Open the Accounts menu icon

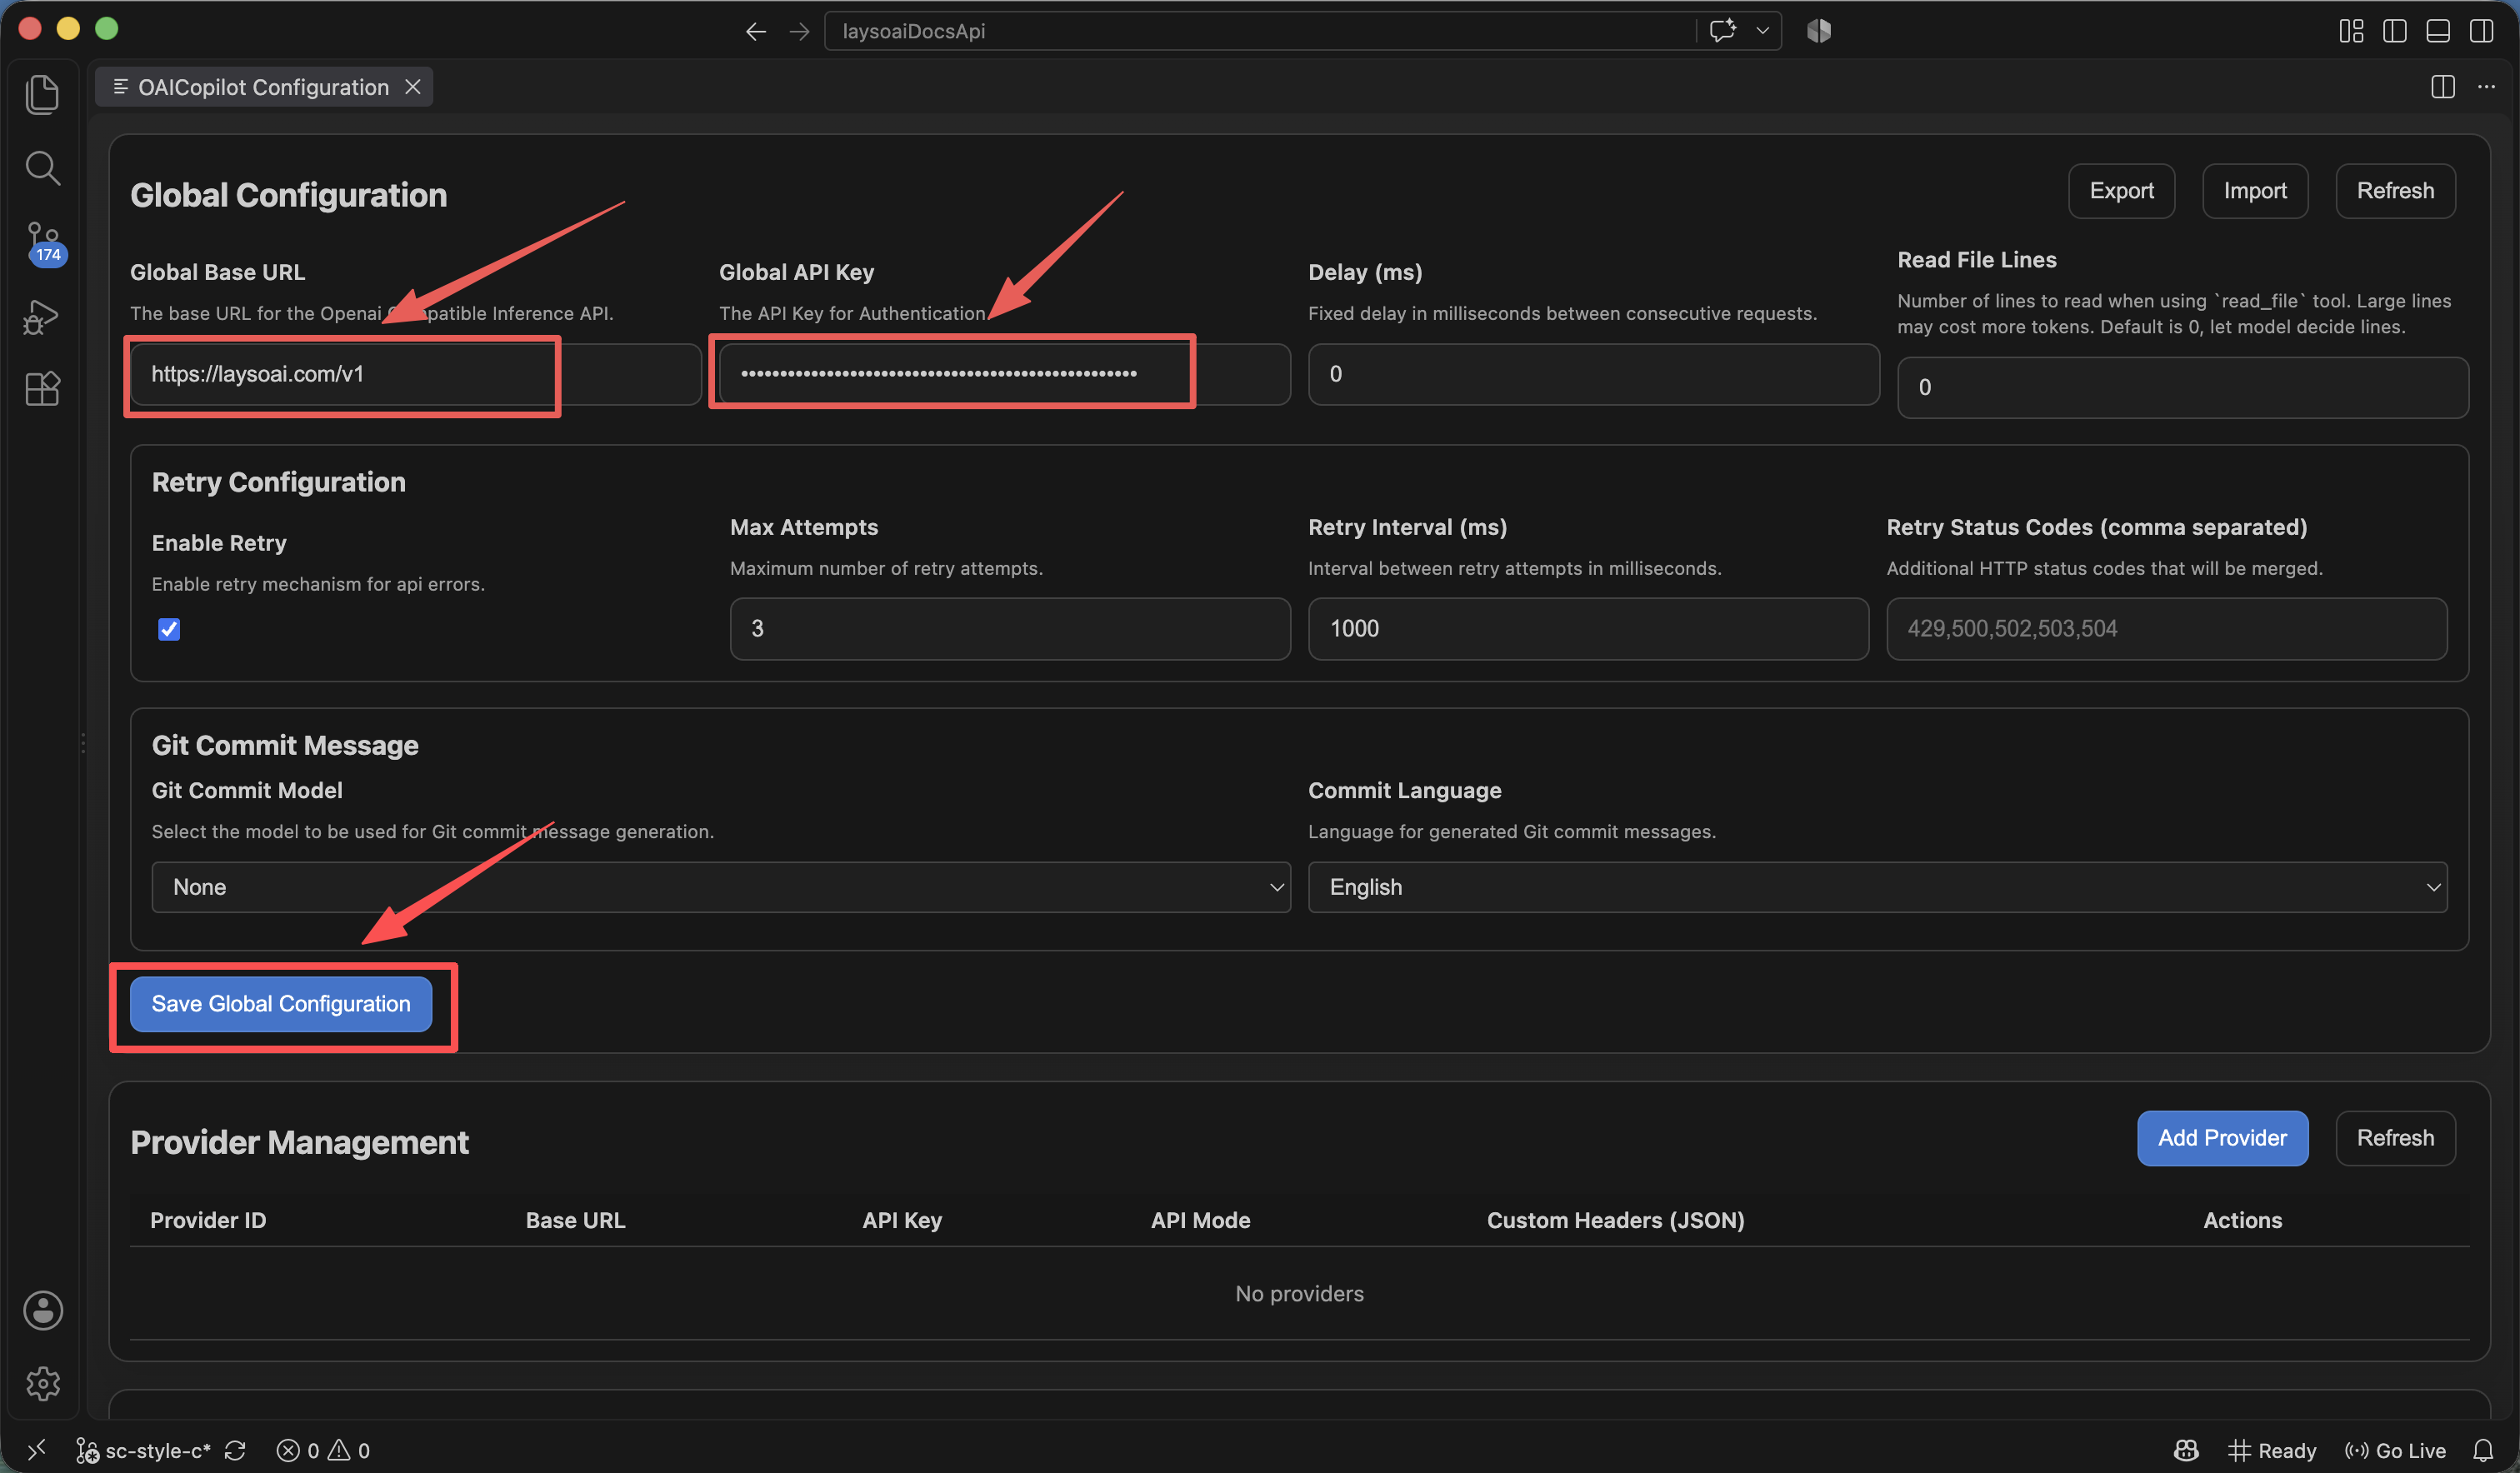click(43, 1310)
